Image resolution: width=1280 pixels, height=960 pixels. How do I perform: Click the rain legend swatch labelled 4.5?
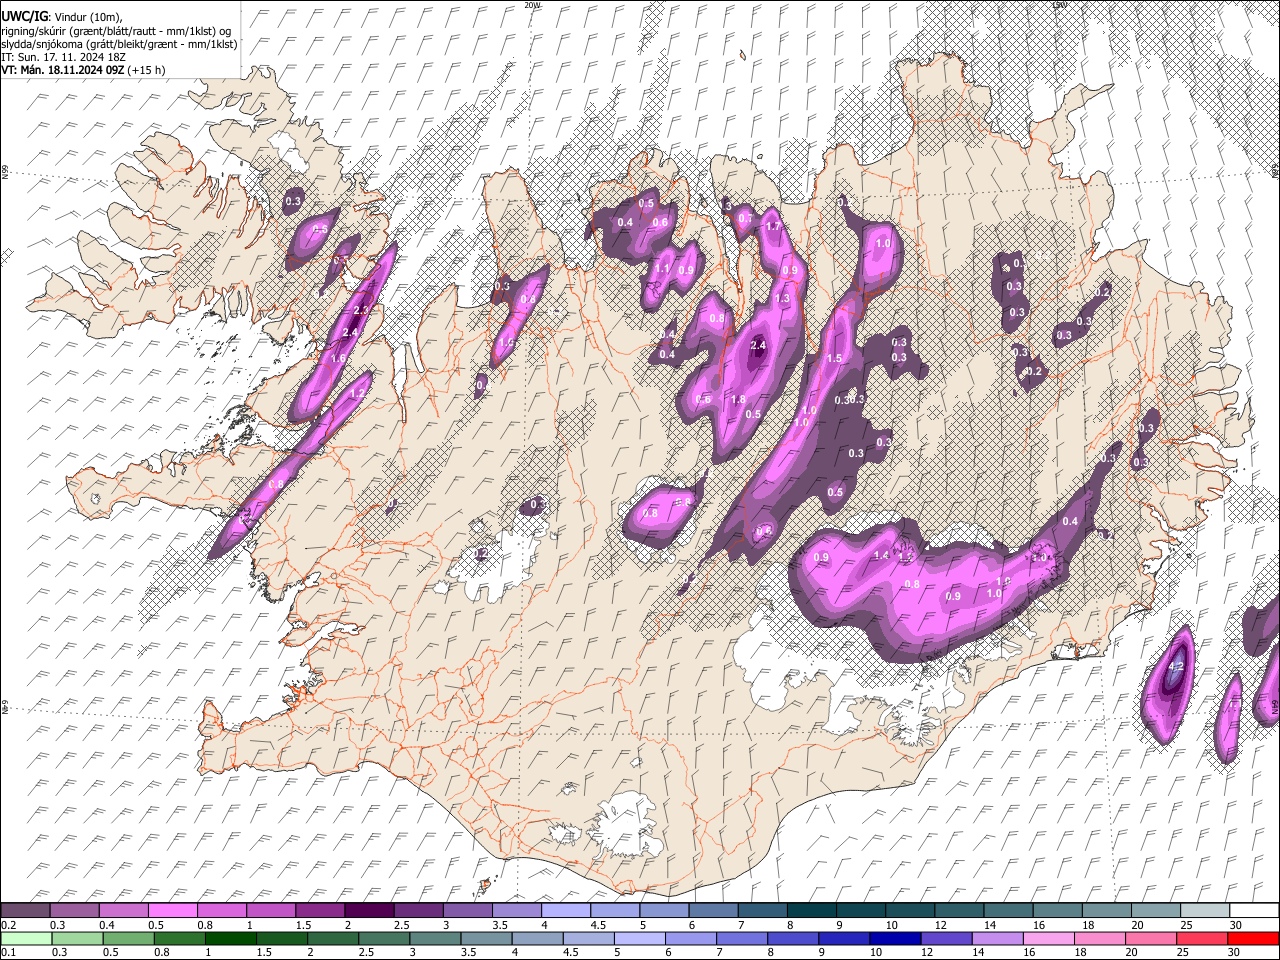pos(590,938)
